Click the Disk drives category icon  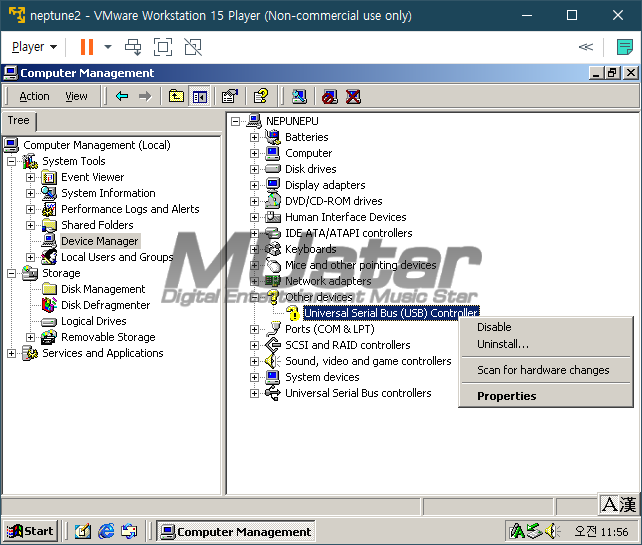click(273, 169)
